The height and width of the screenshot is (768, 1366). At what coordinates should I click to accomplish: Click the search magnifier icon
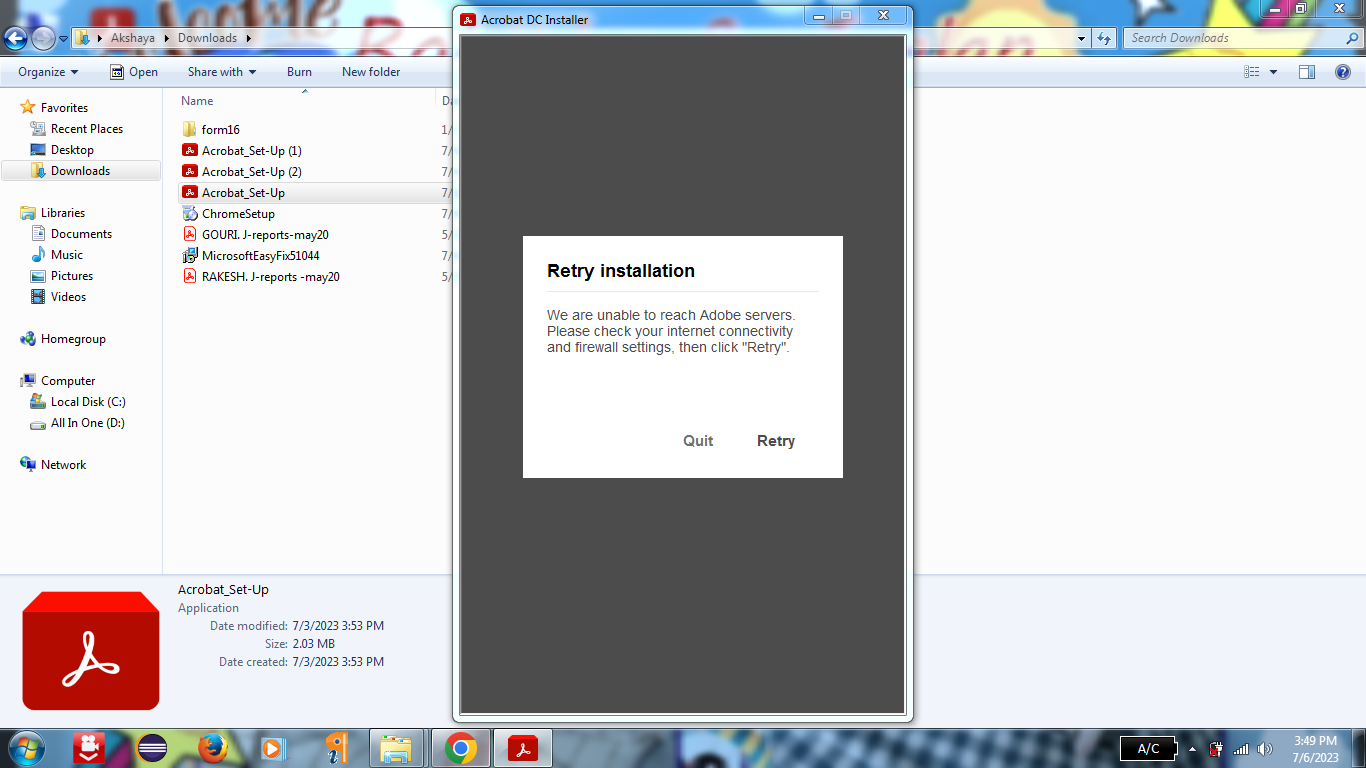(1350, 38)
